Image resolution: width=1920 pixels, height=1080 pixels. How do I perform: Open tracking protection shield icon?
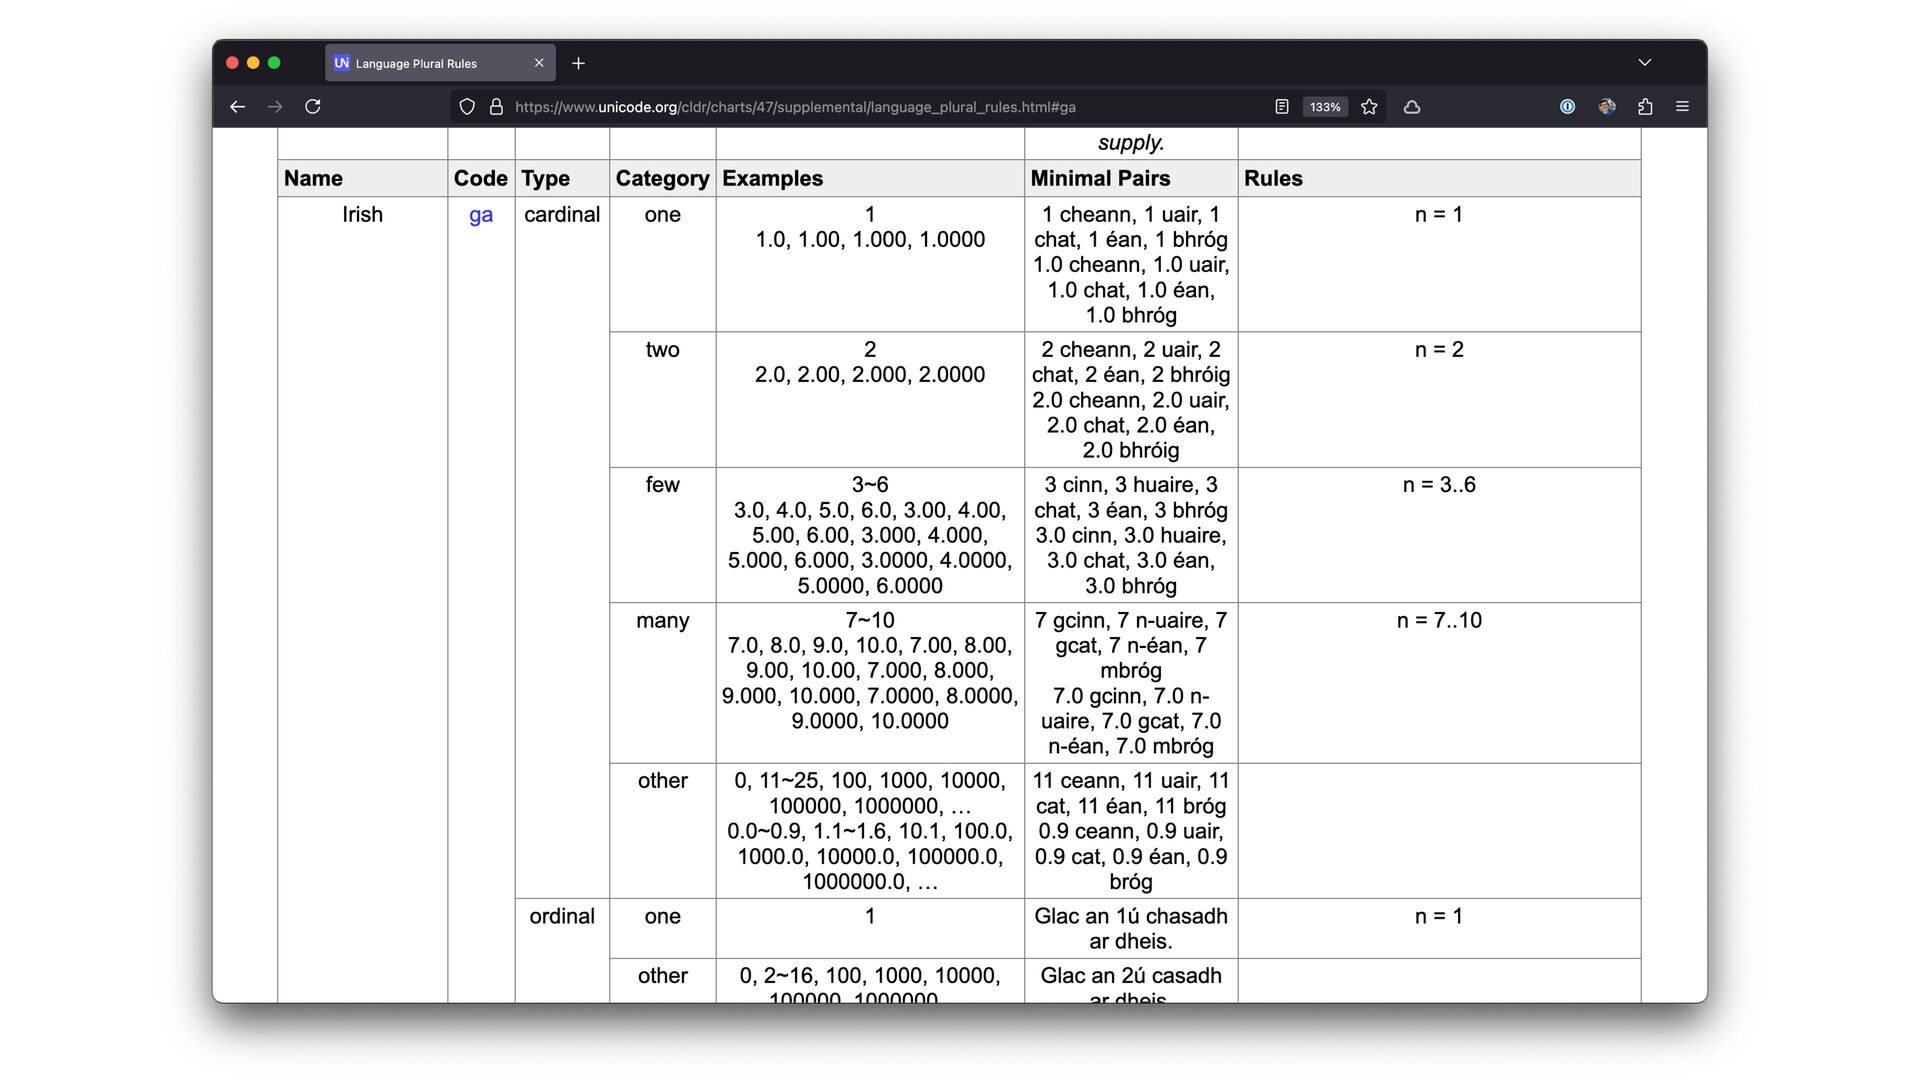click(467, 107)
